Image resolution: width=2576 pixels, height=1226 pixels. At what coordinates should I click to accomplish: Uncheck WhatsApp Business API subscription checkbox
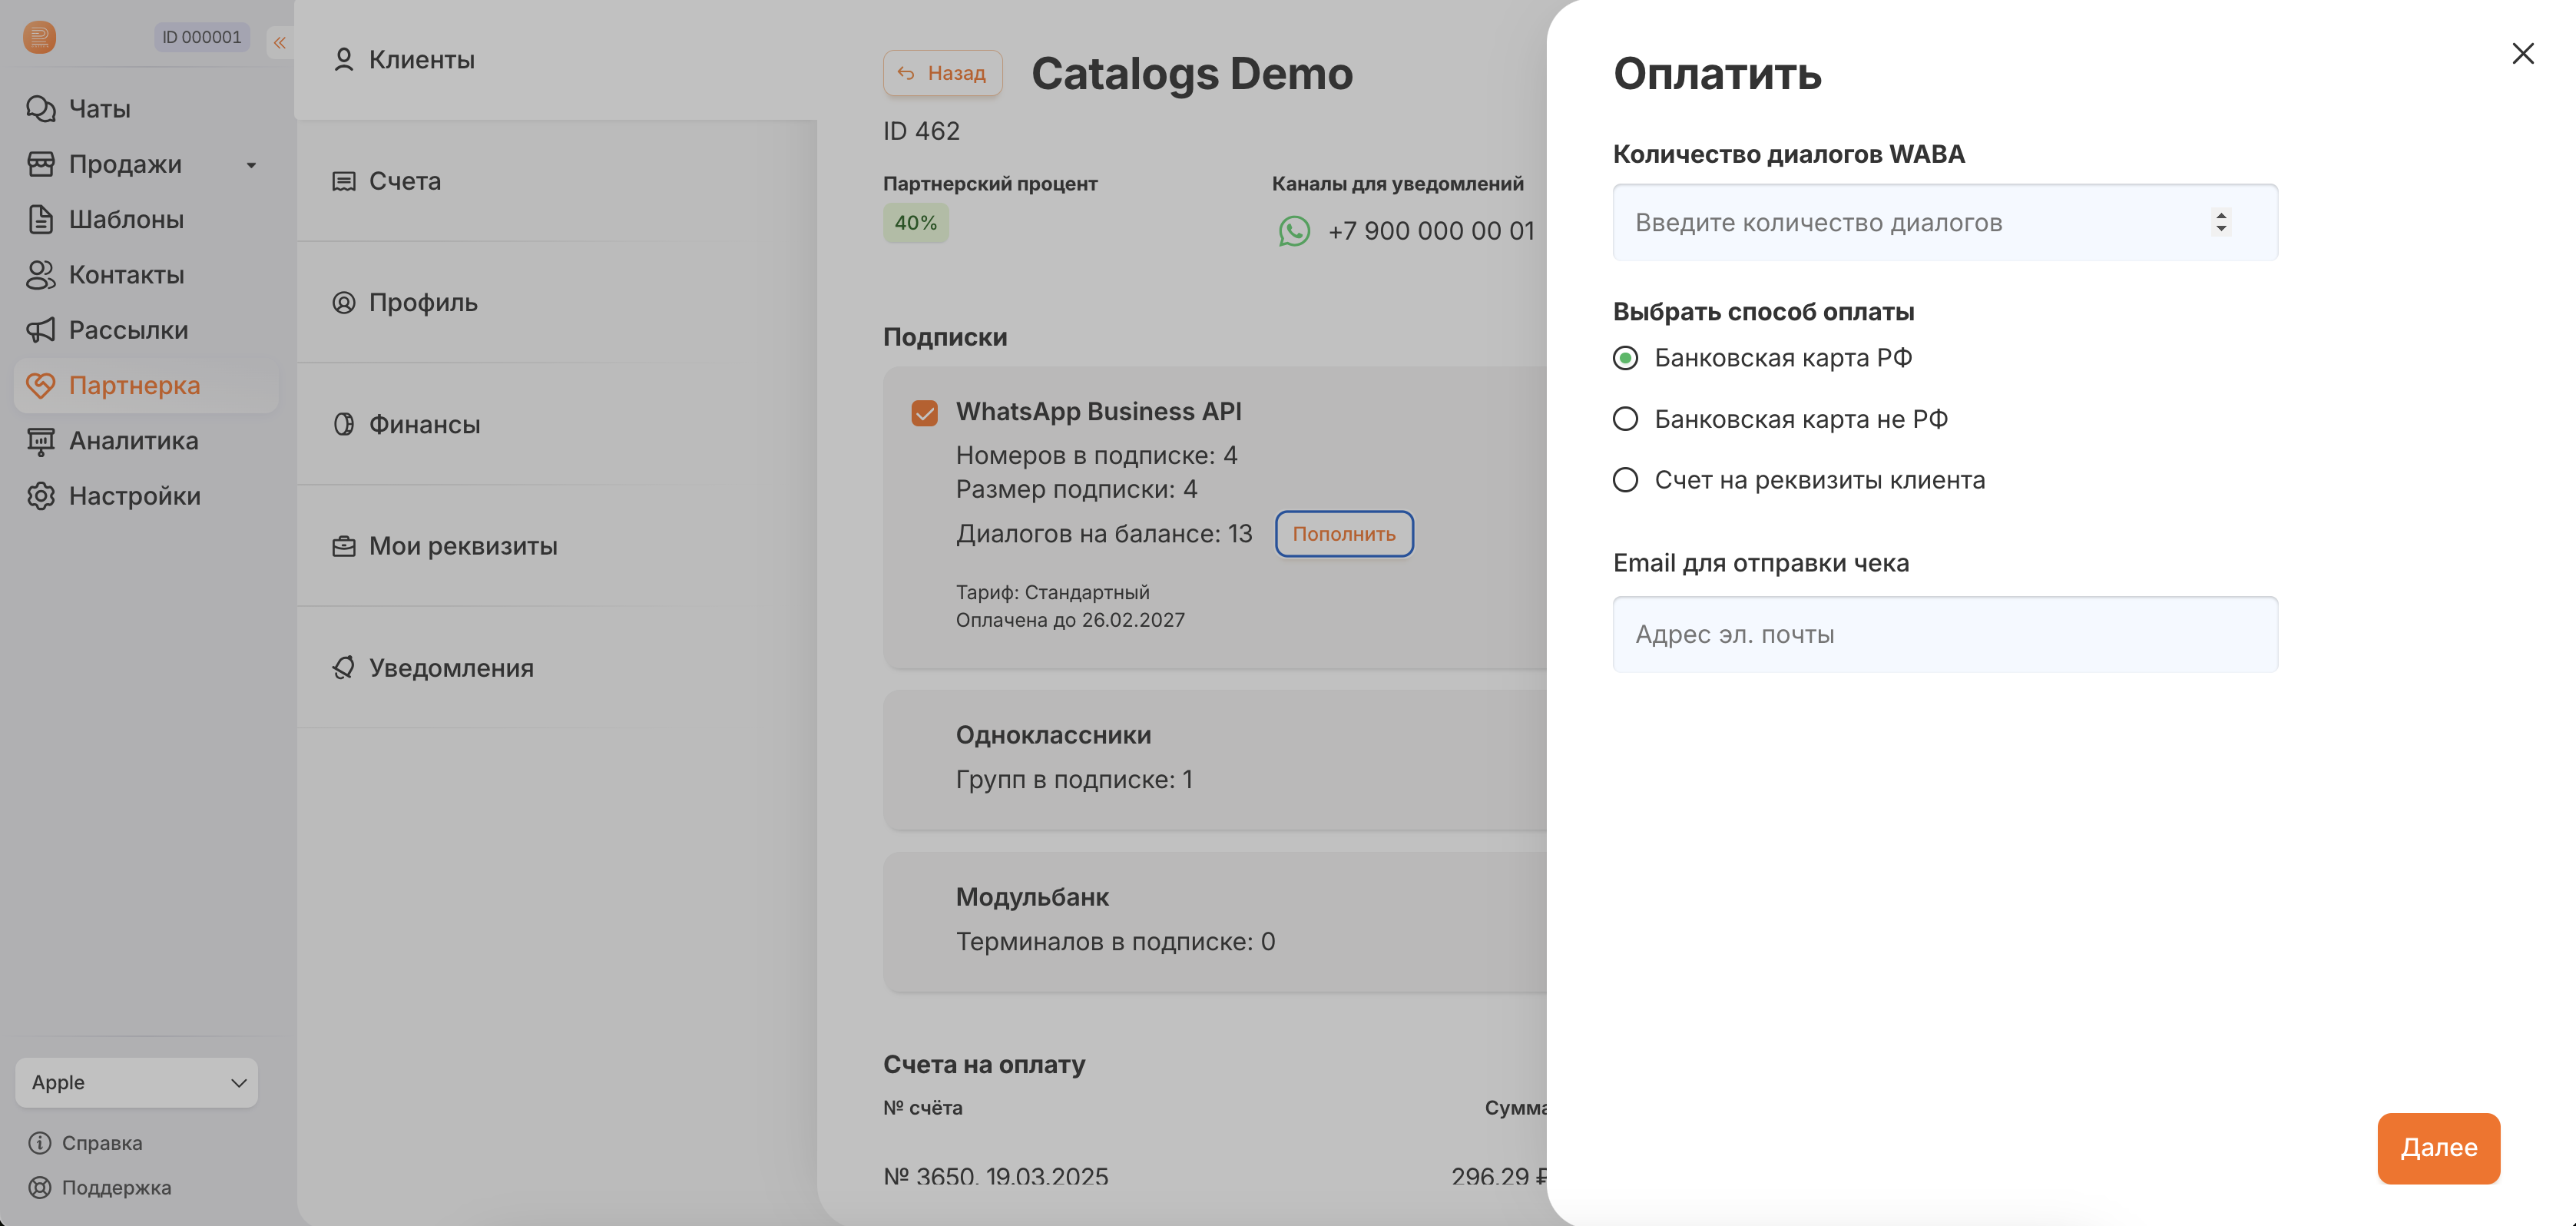click(924, 413)
